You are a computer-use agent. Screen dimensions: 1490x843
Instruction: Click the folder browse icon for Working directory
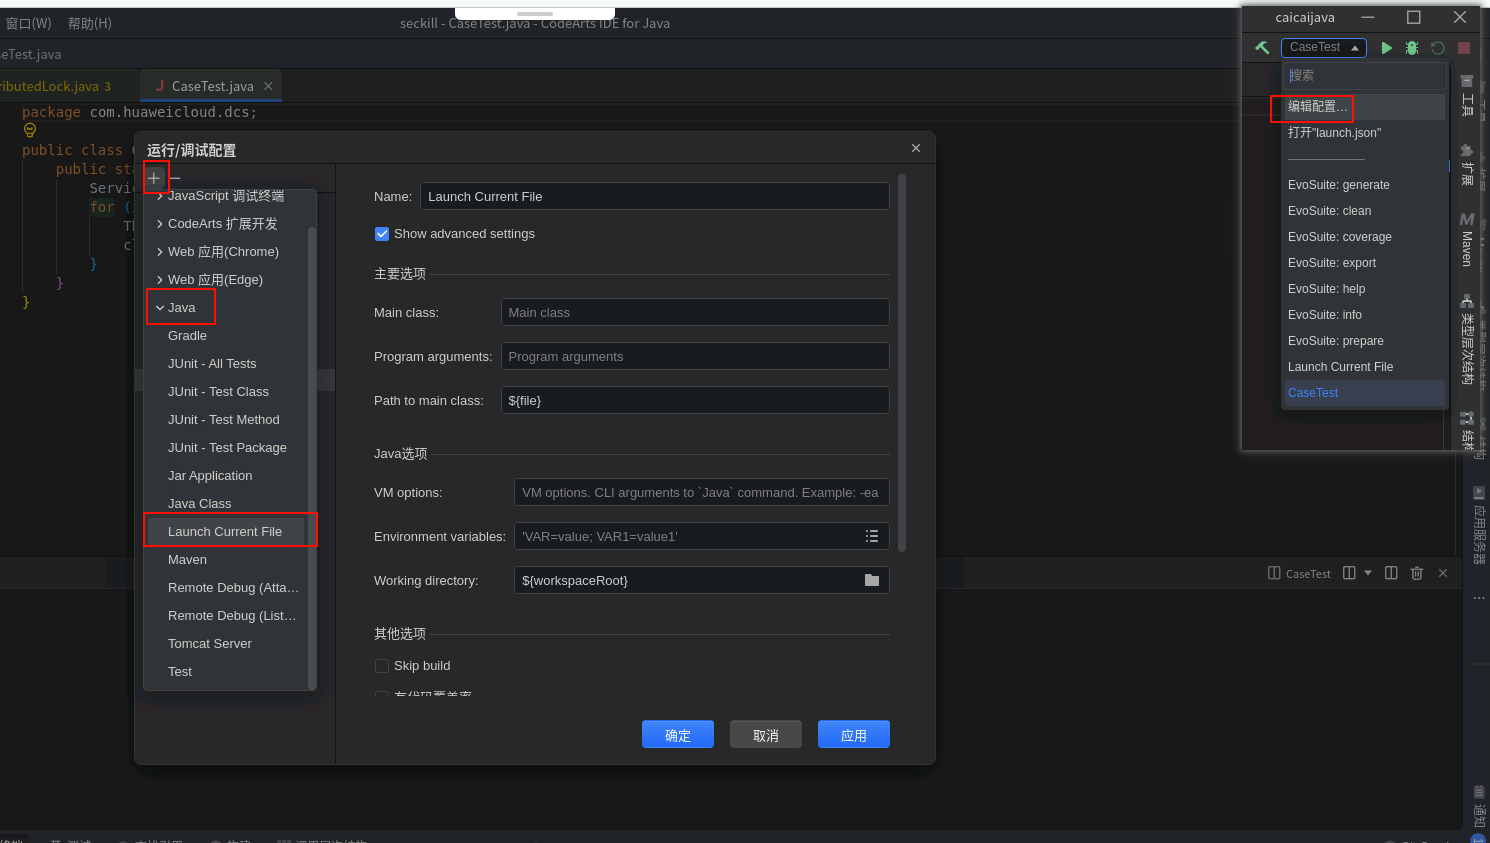pyautogui.click(x=872, y=580)
